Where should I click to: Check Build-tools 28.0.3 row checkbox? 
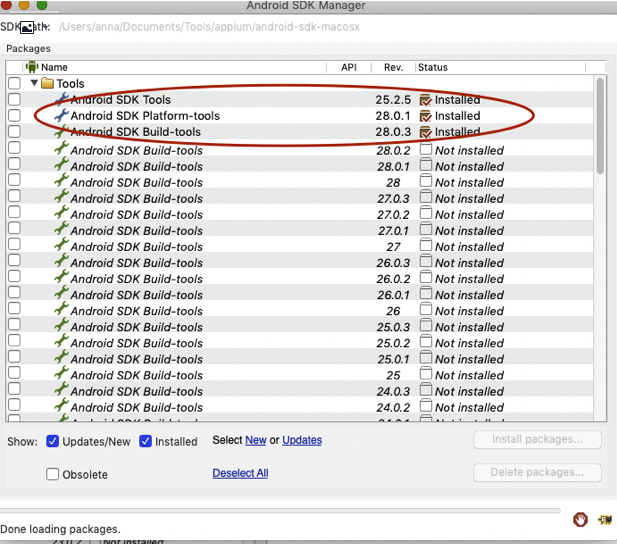[14, 131]
